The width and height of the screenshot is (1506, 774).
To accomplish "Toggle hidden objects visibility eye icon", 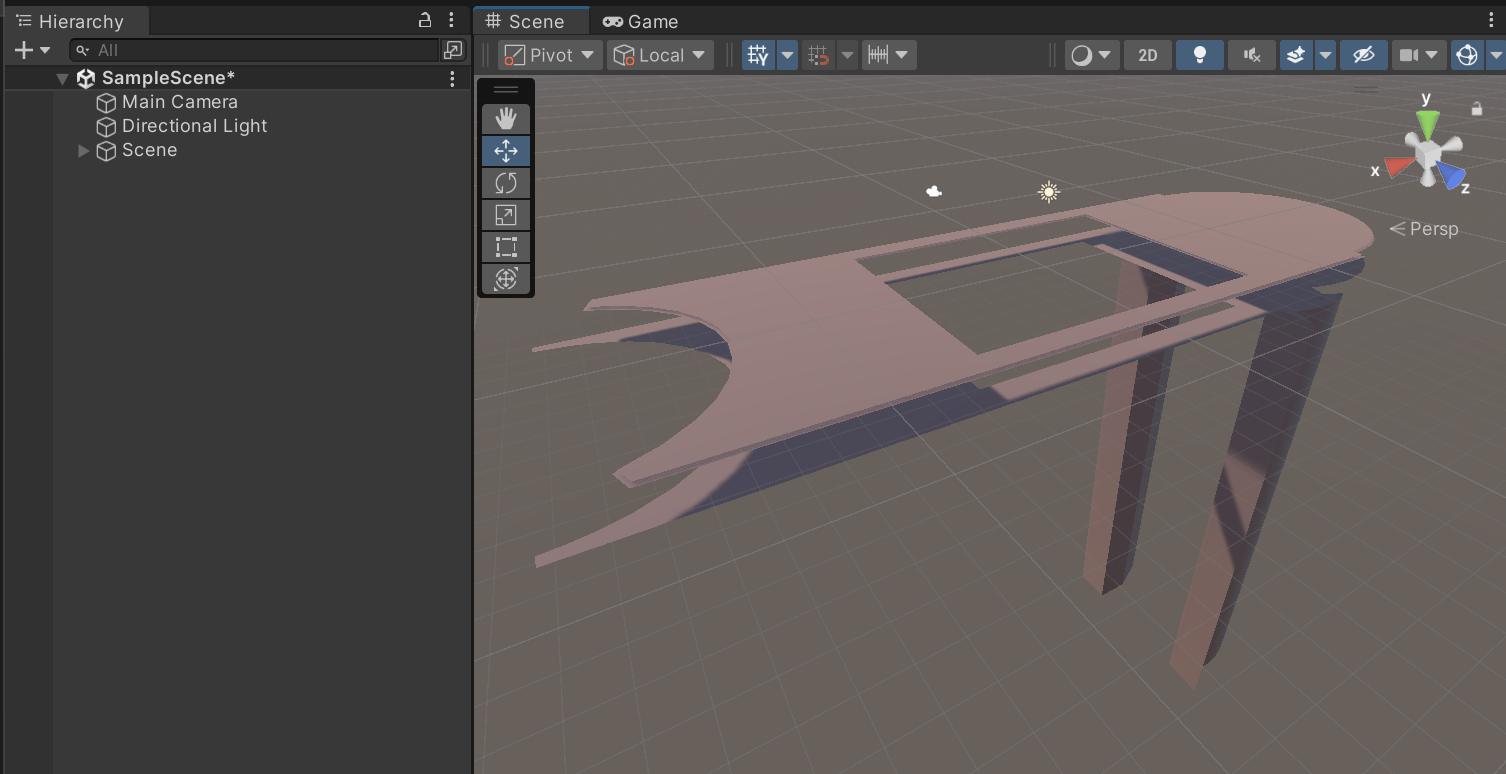I will click(x=1363, y=55).
